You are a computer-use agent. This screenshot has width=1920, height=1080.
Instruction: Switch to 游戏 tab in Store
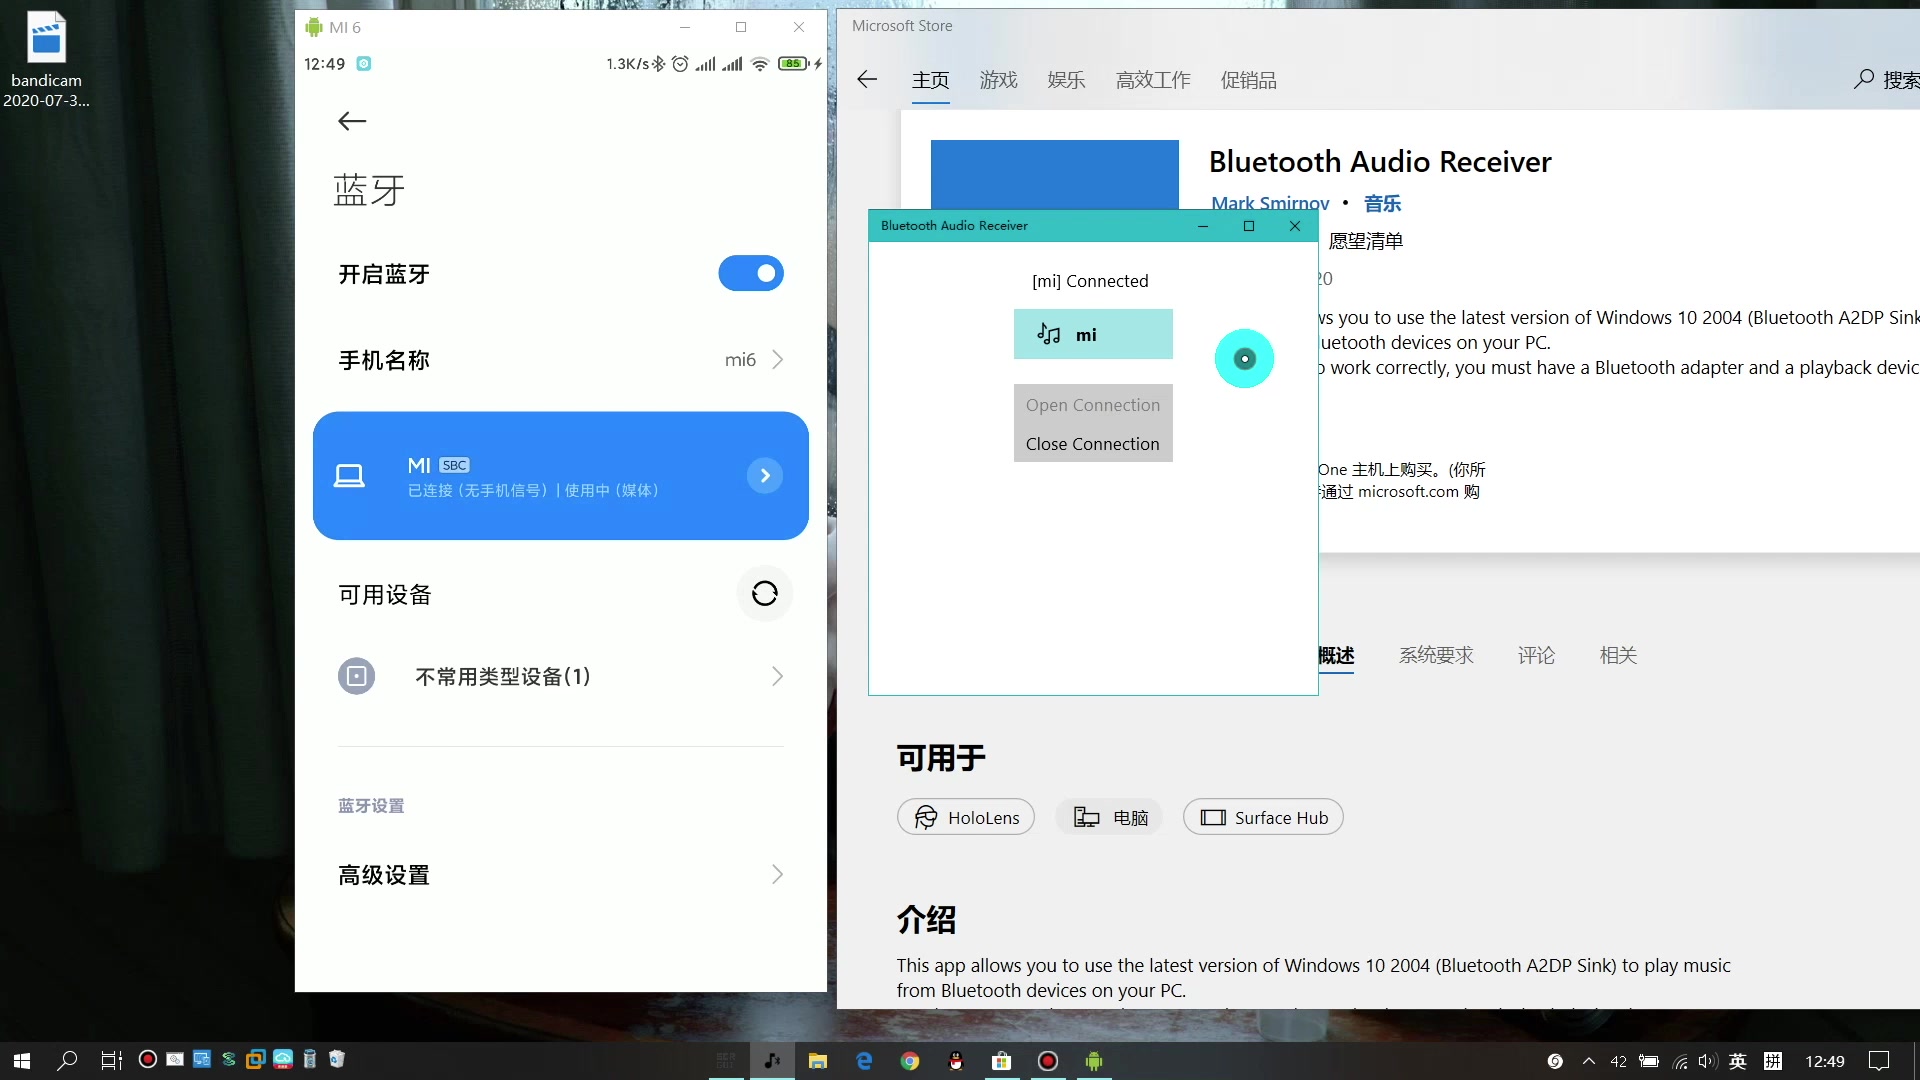click(x=998, y=80)
